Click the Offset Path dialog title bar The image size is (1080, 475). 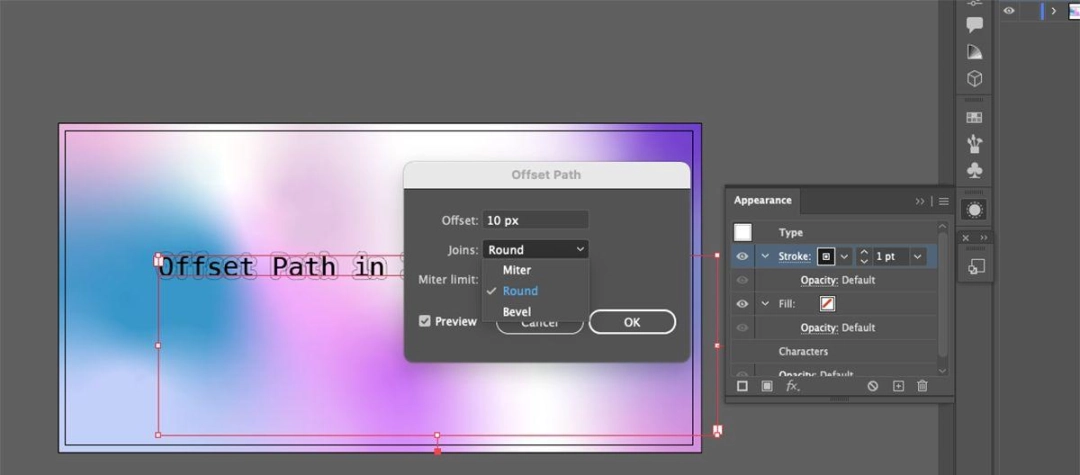546,175
